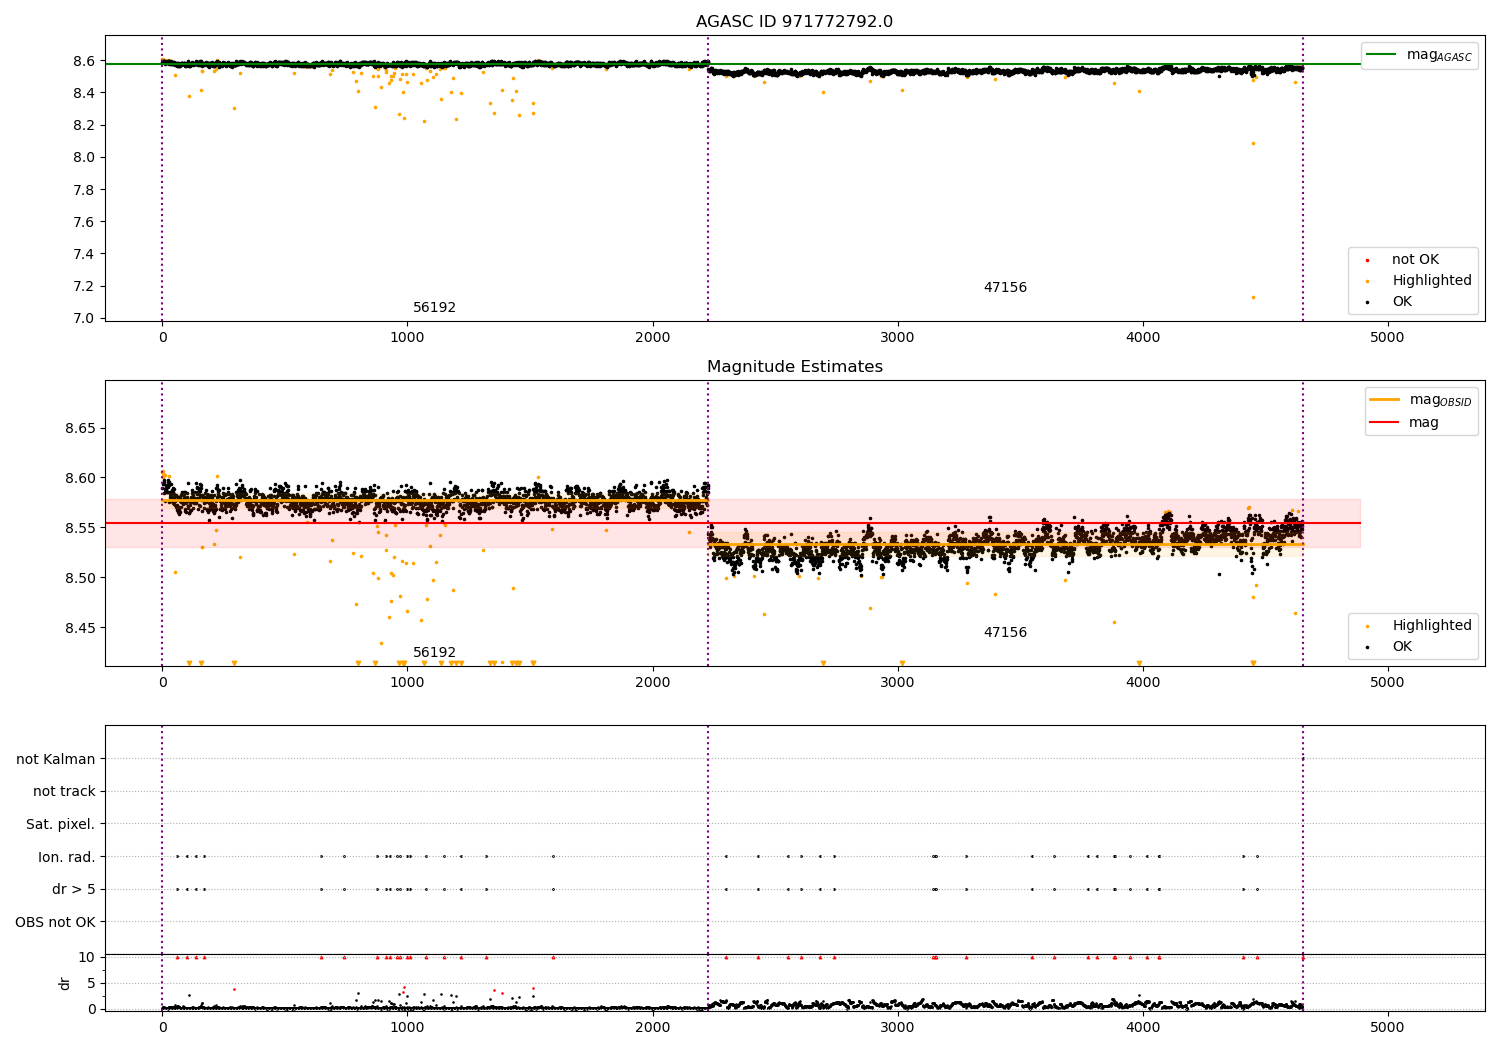
Task: Click the rotated 'dr' axis label
Action: pos(65,983)
